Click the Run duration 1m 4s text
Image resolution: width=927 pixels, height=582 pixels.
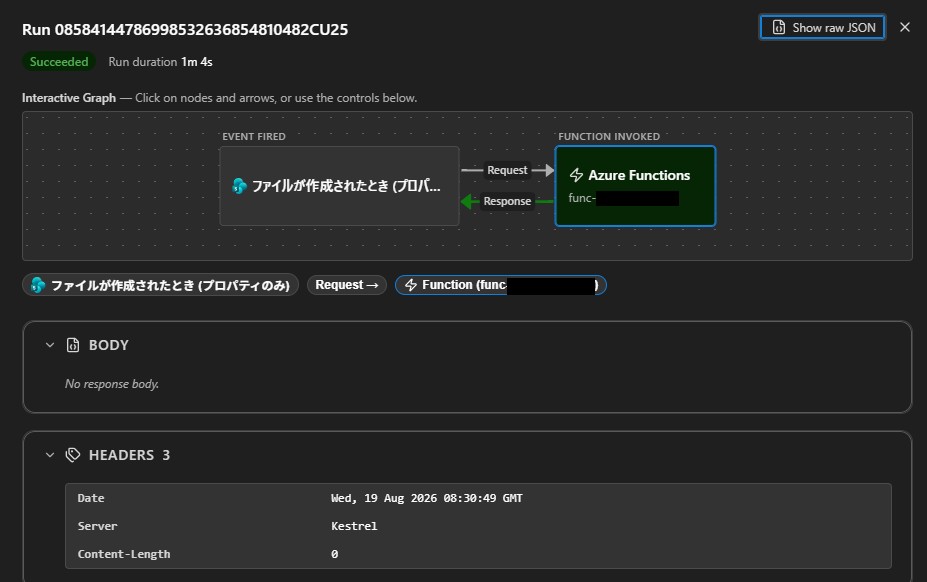(x=160, y=62)
